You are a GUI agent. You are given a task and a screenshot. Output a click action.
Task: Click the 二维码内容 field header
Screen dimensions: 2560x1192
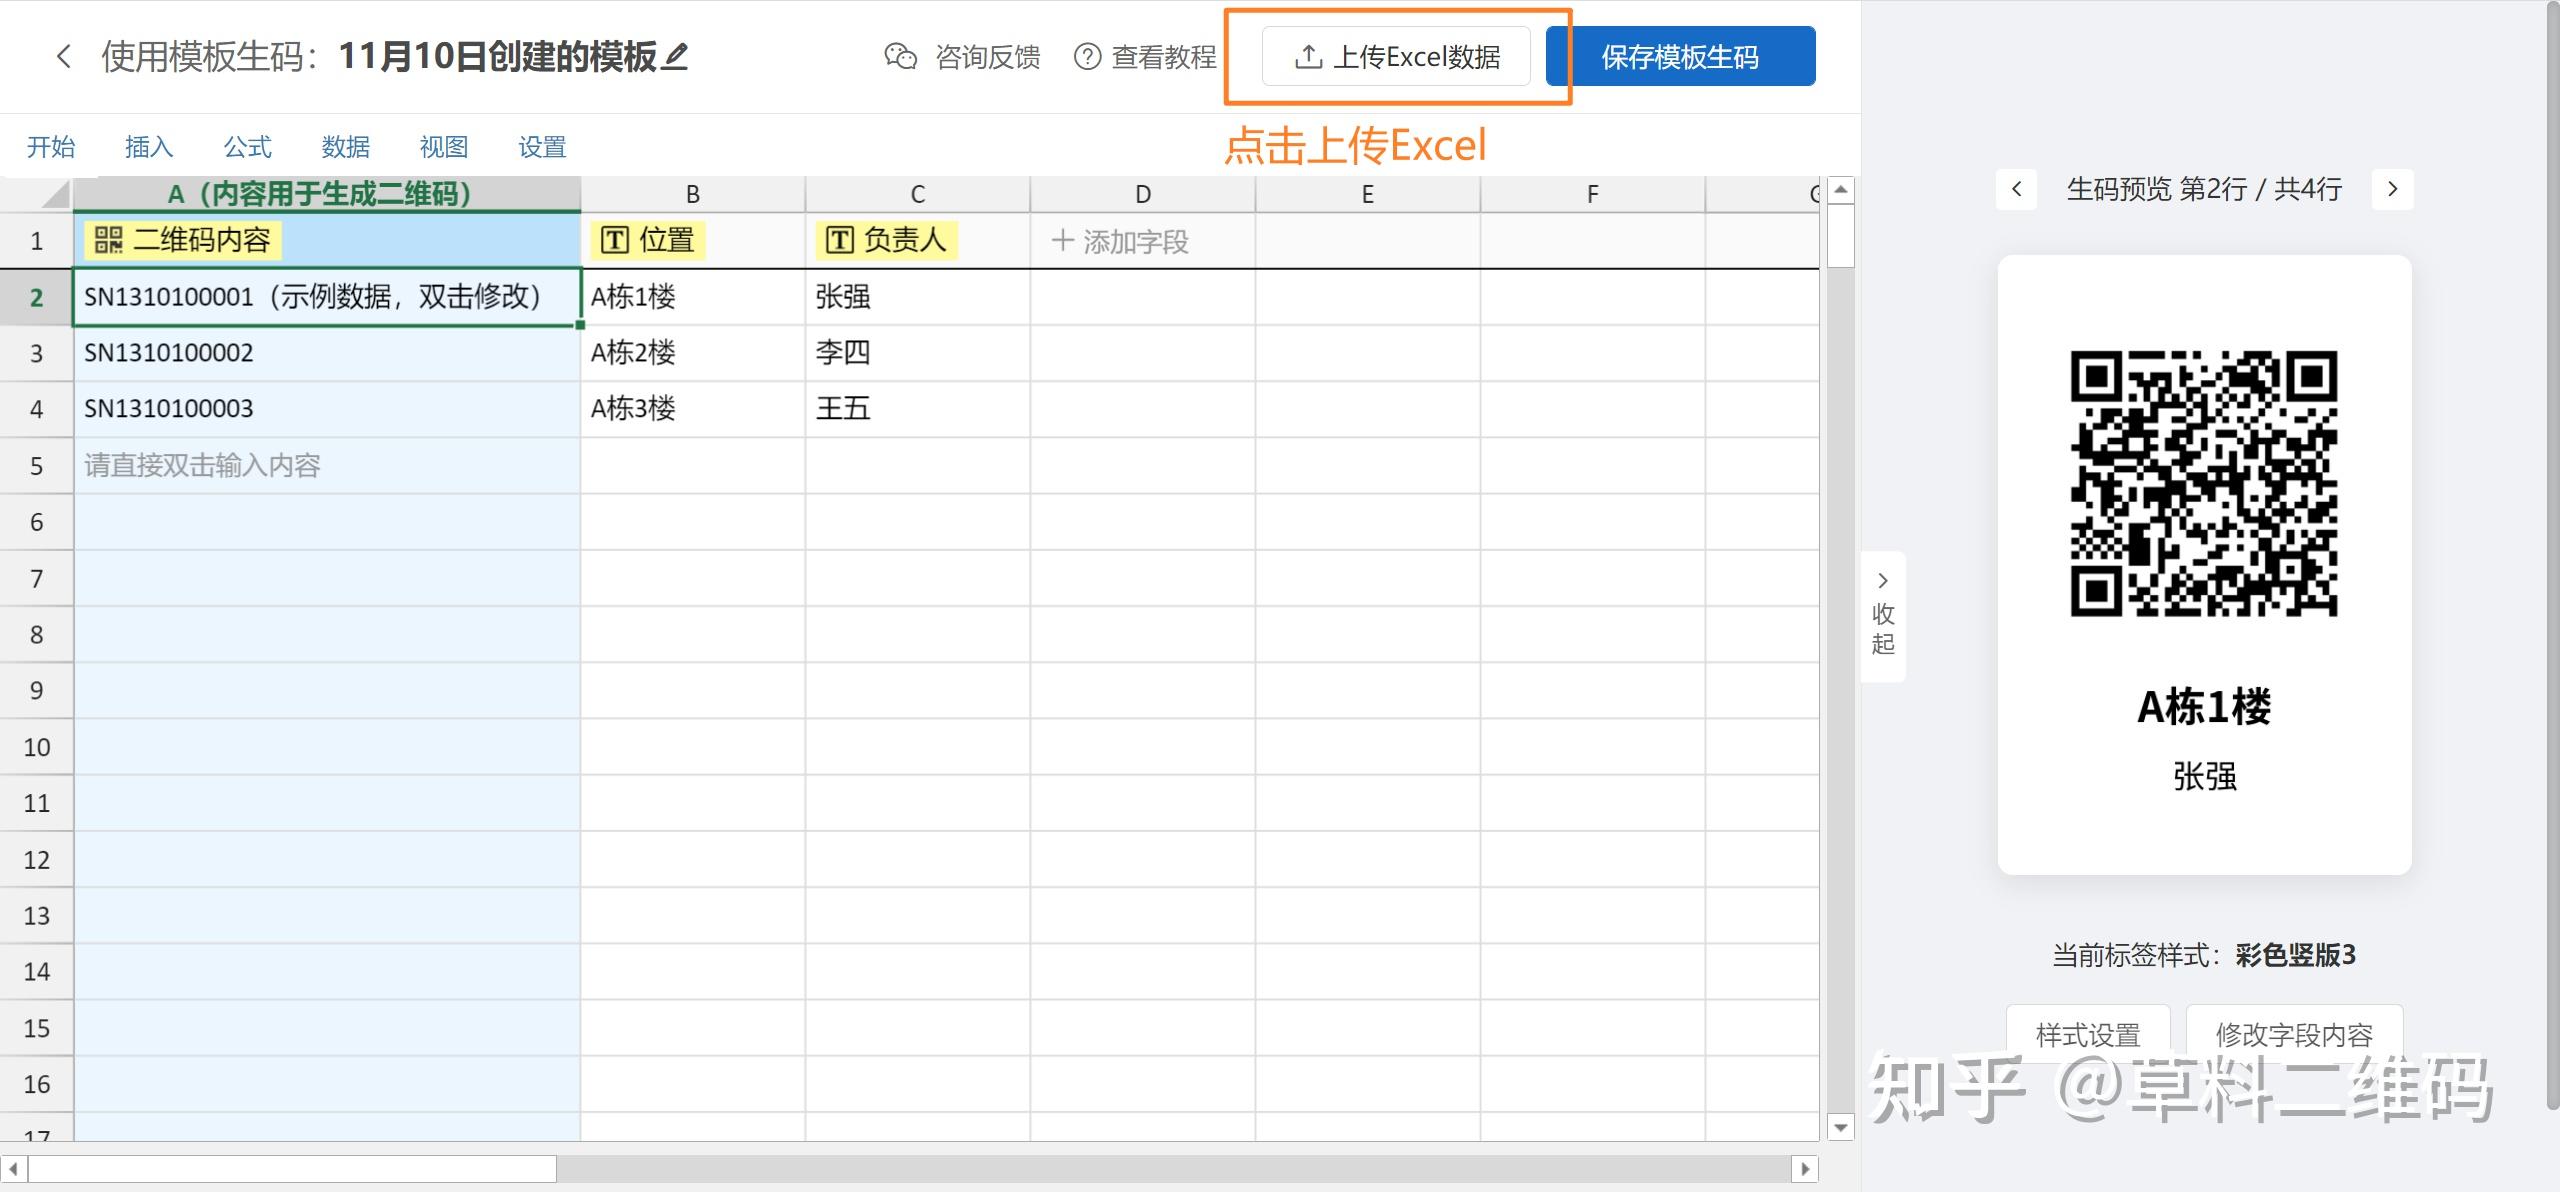tap(182, 240)
